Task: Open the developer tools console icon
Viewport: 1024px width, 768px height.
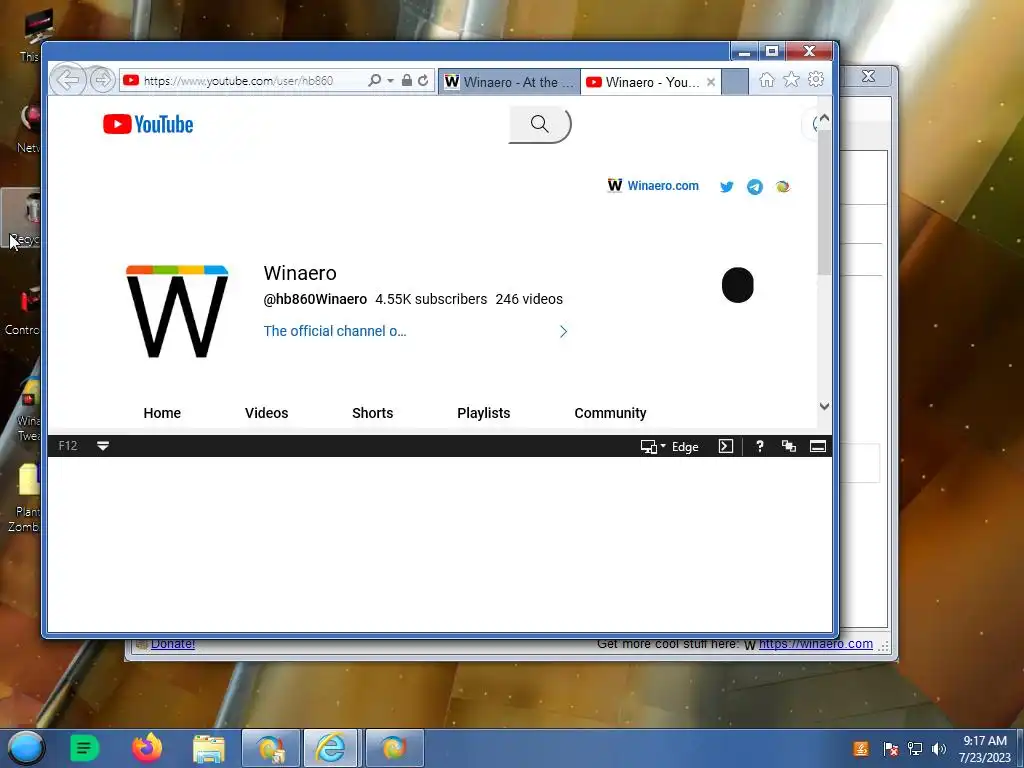Action: click(x=726, y=446)
